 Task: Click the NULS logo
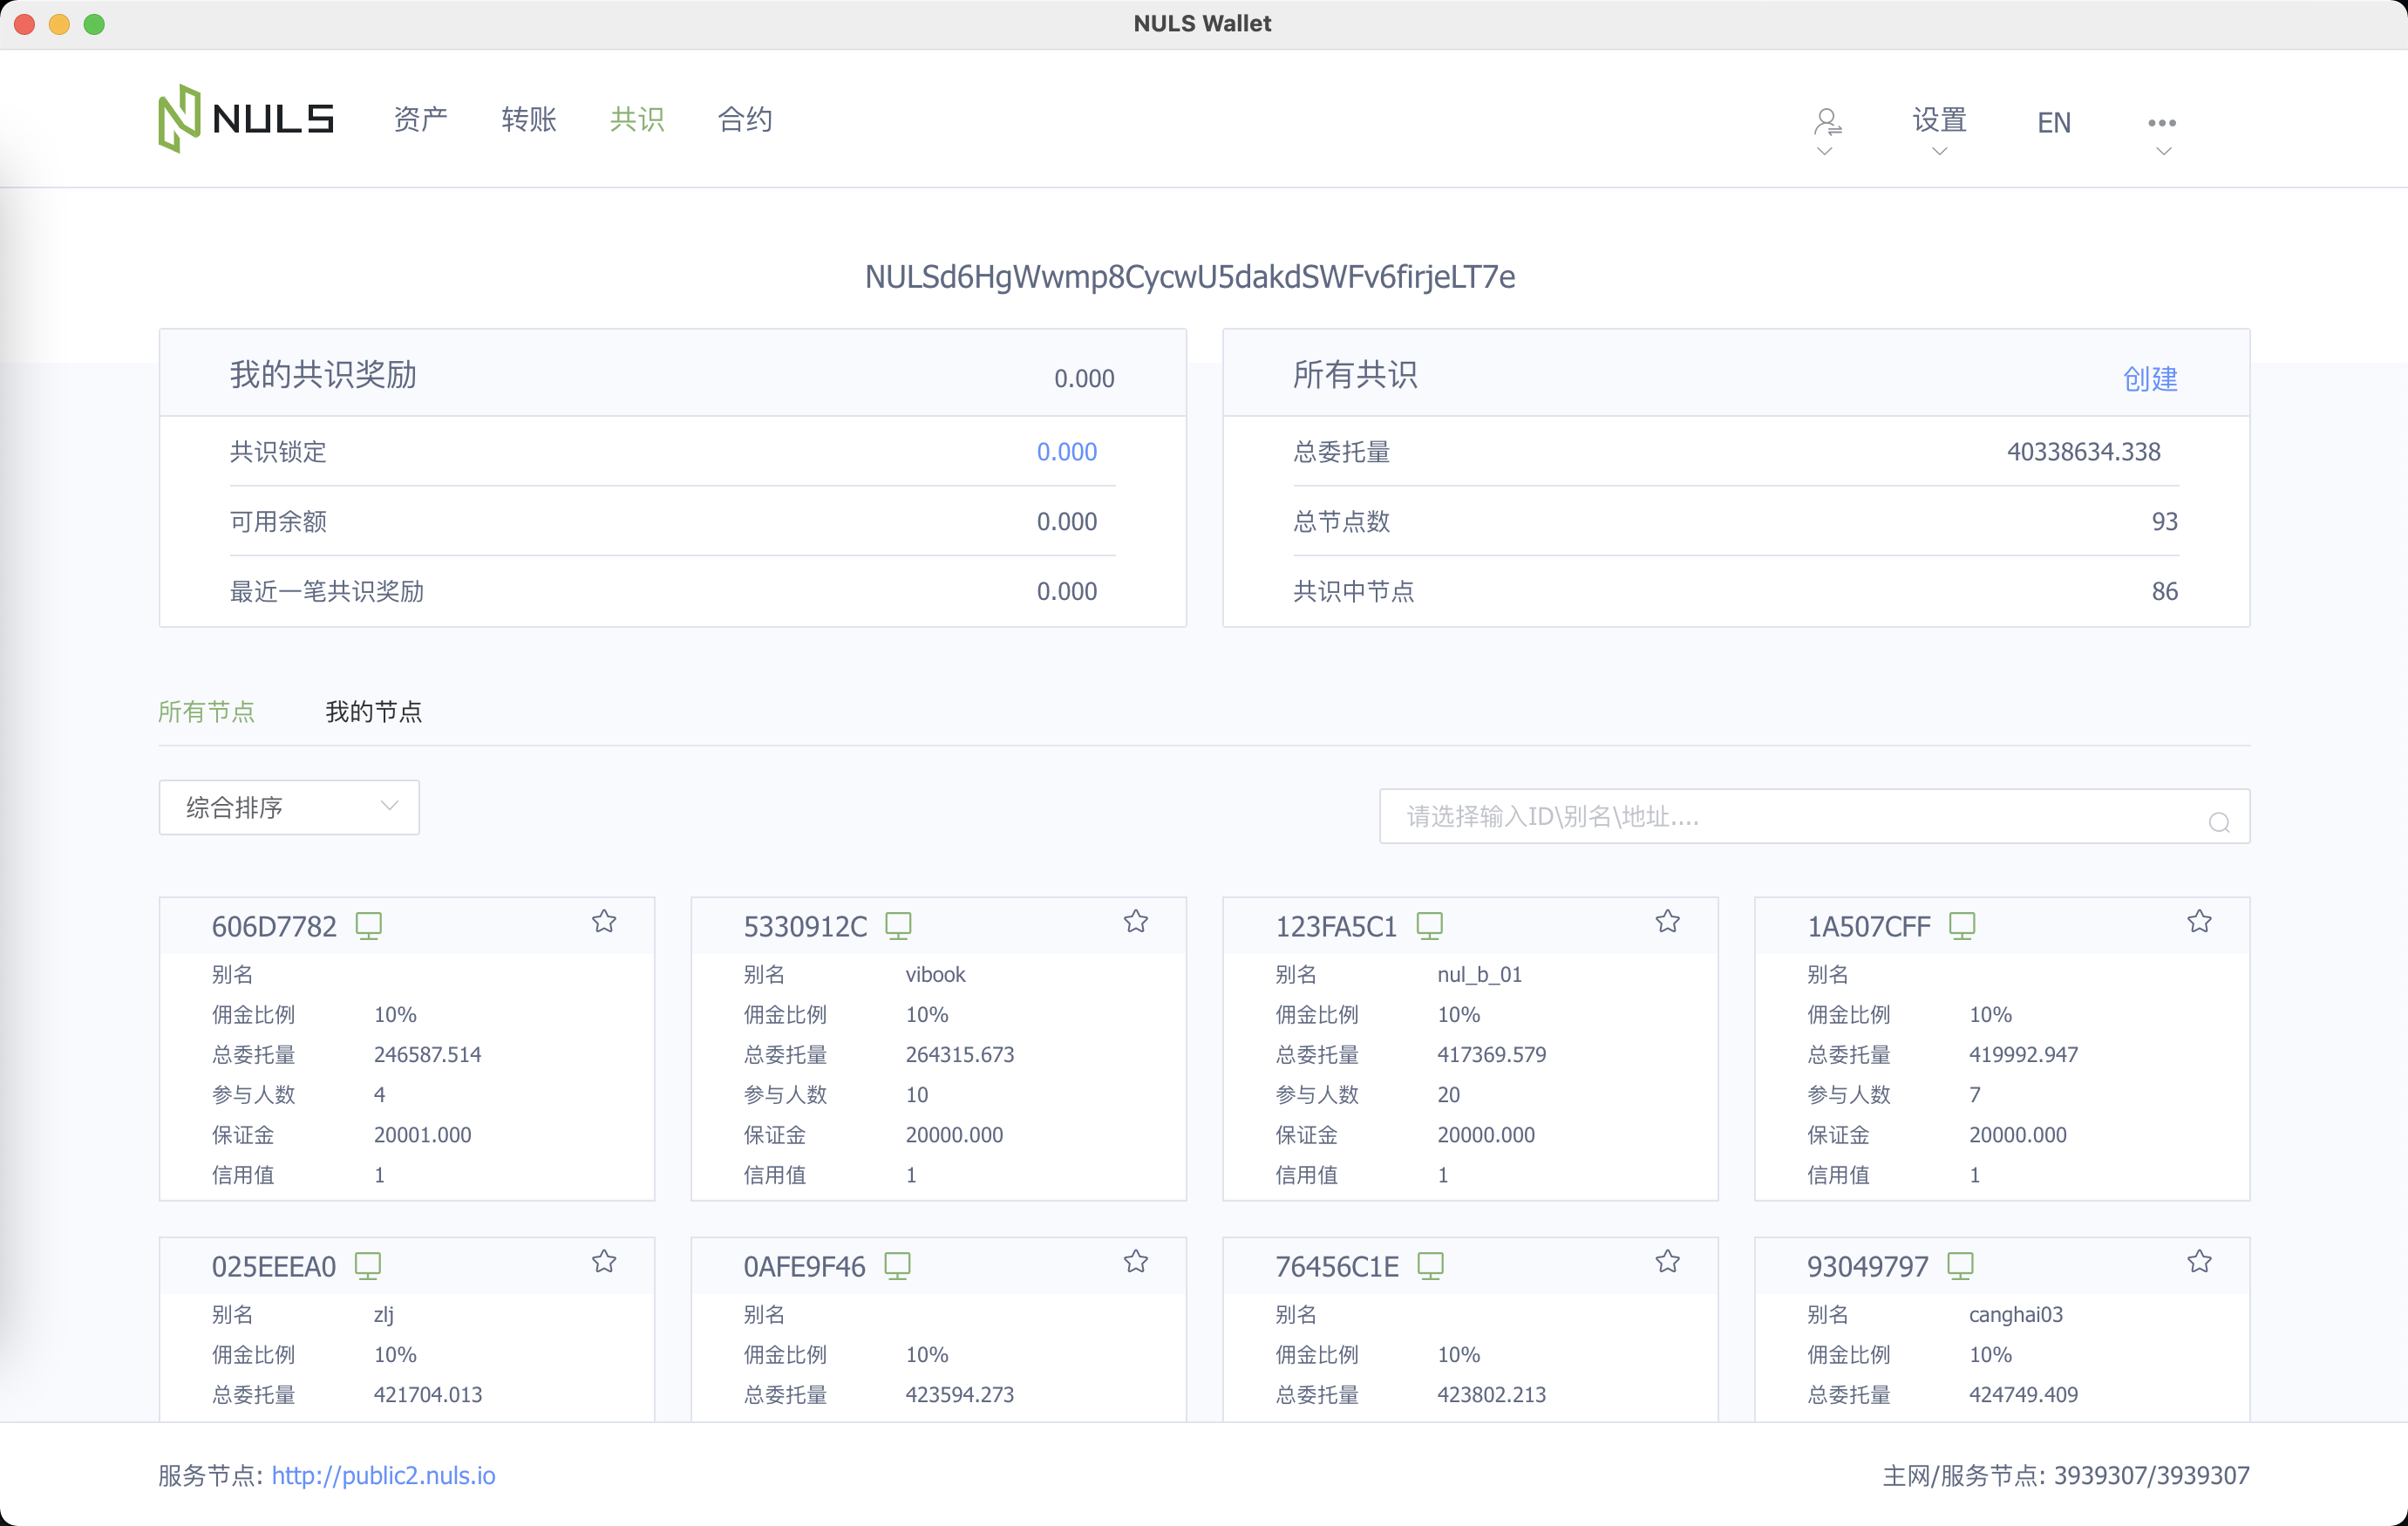point(246,119)
